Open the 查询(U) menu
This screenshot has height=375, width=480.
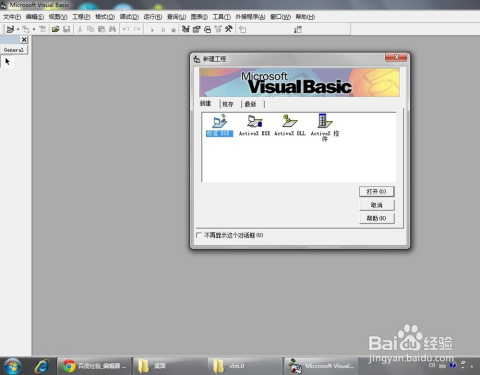pos(176,17)
